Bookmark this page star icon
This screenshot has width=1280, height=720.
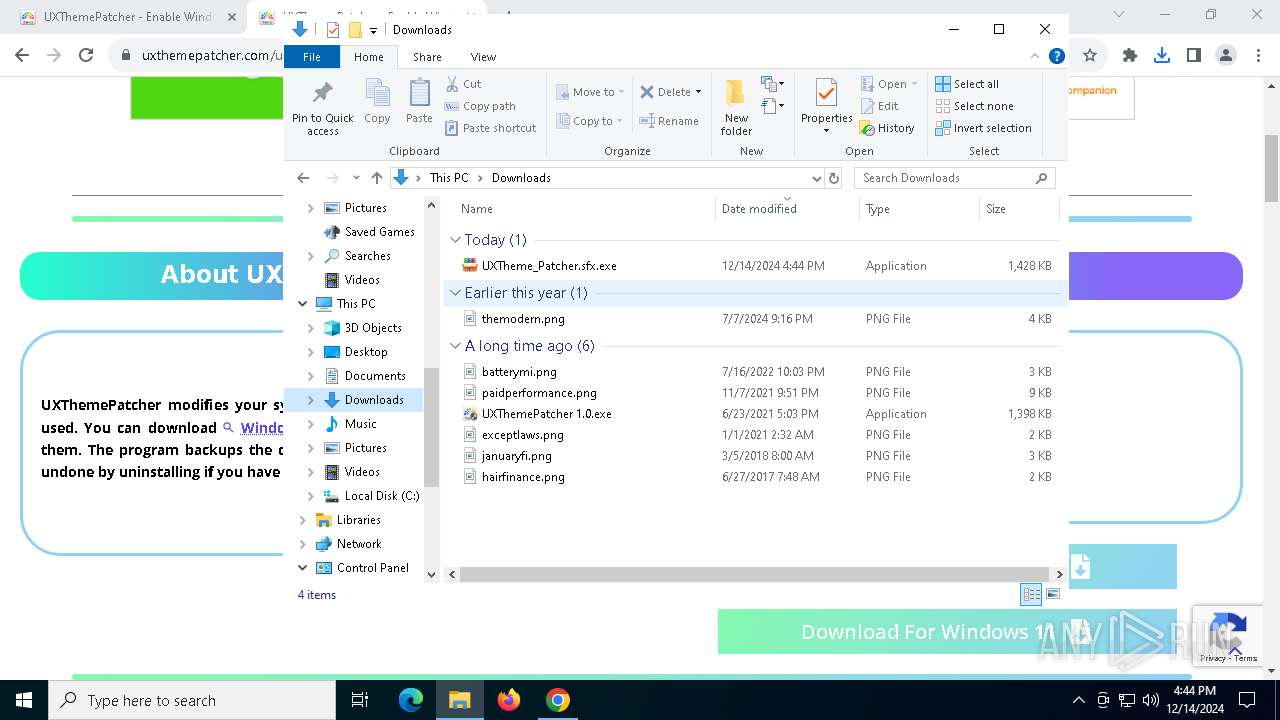1090,56
